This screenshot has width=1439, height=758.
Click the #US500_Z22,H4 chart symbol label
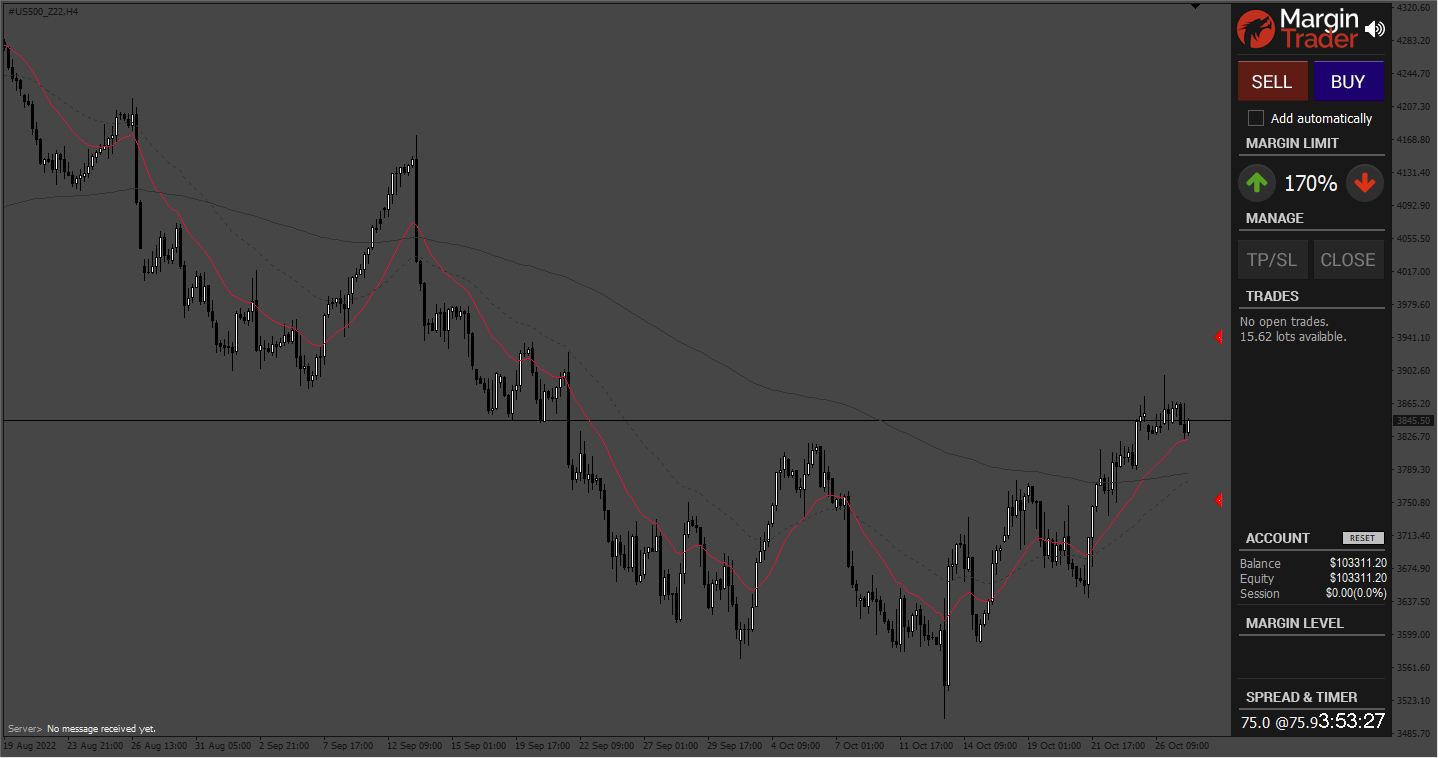pos(43,11)
